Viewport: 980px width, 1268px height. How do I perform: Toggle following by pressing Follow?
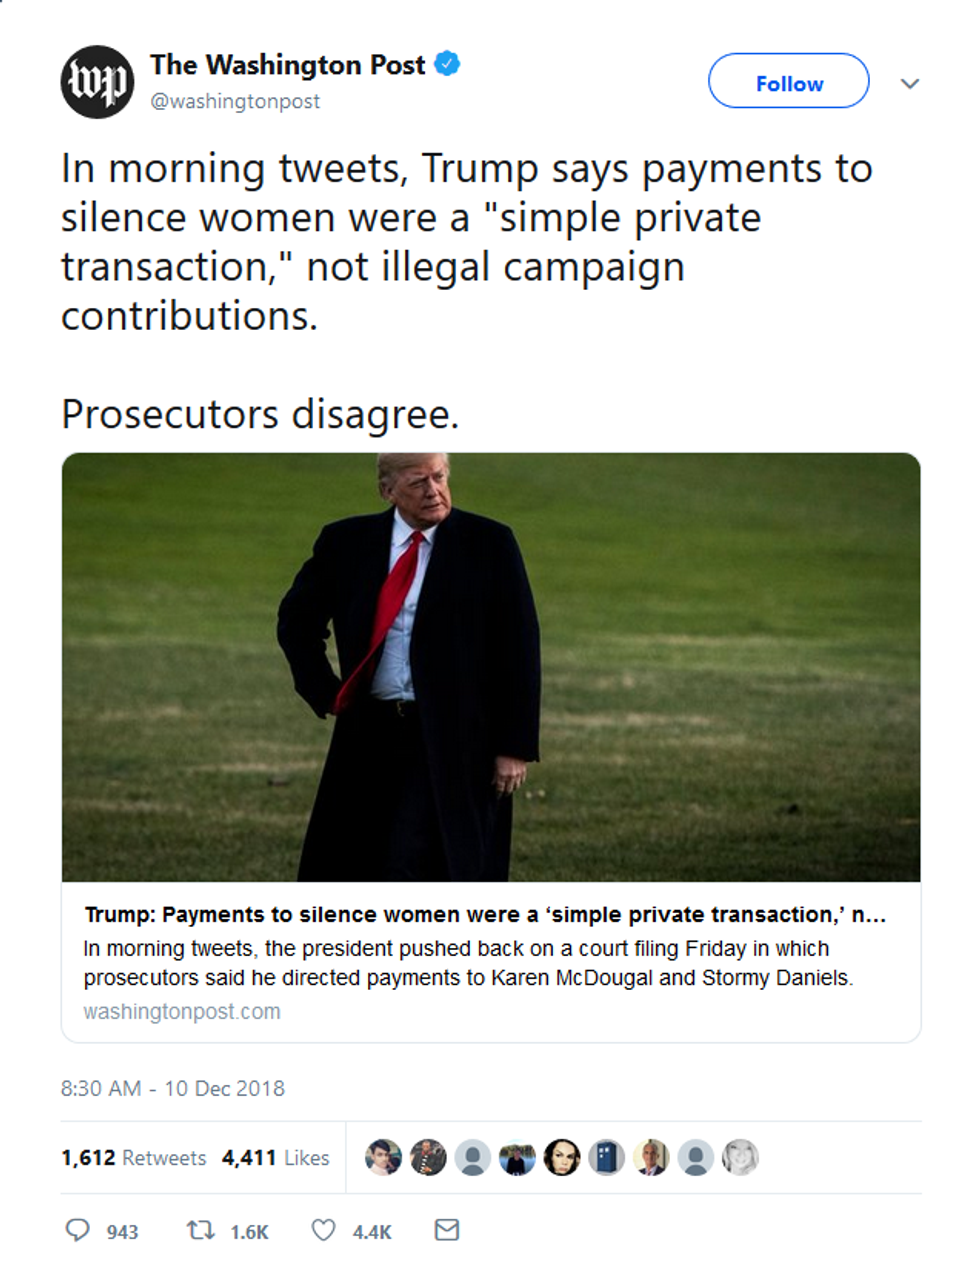[x=788, y=82]
